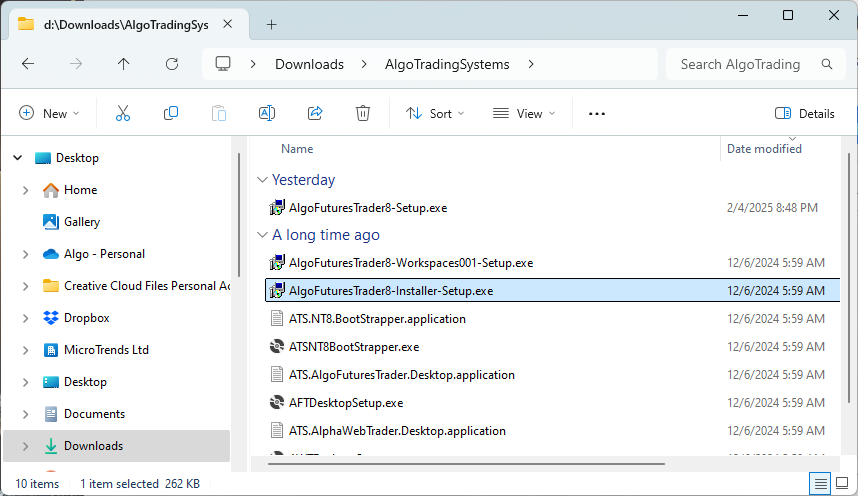Screen dimensions: 858x496
Task: Go forward with the right arrow
Action: tap(76, 64)
